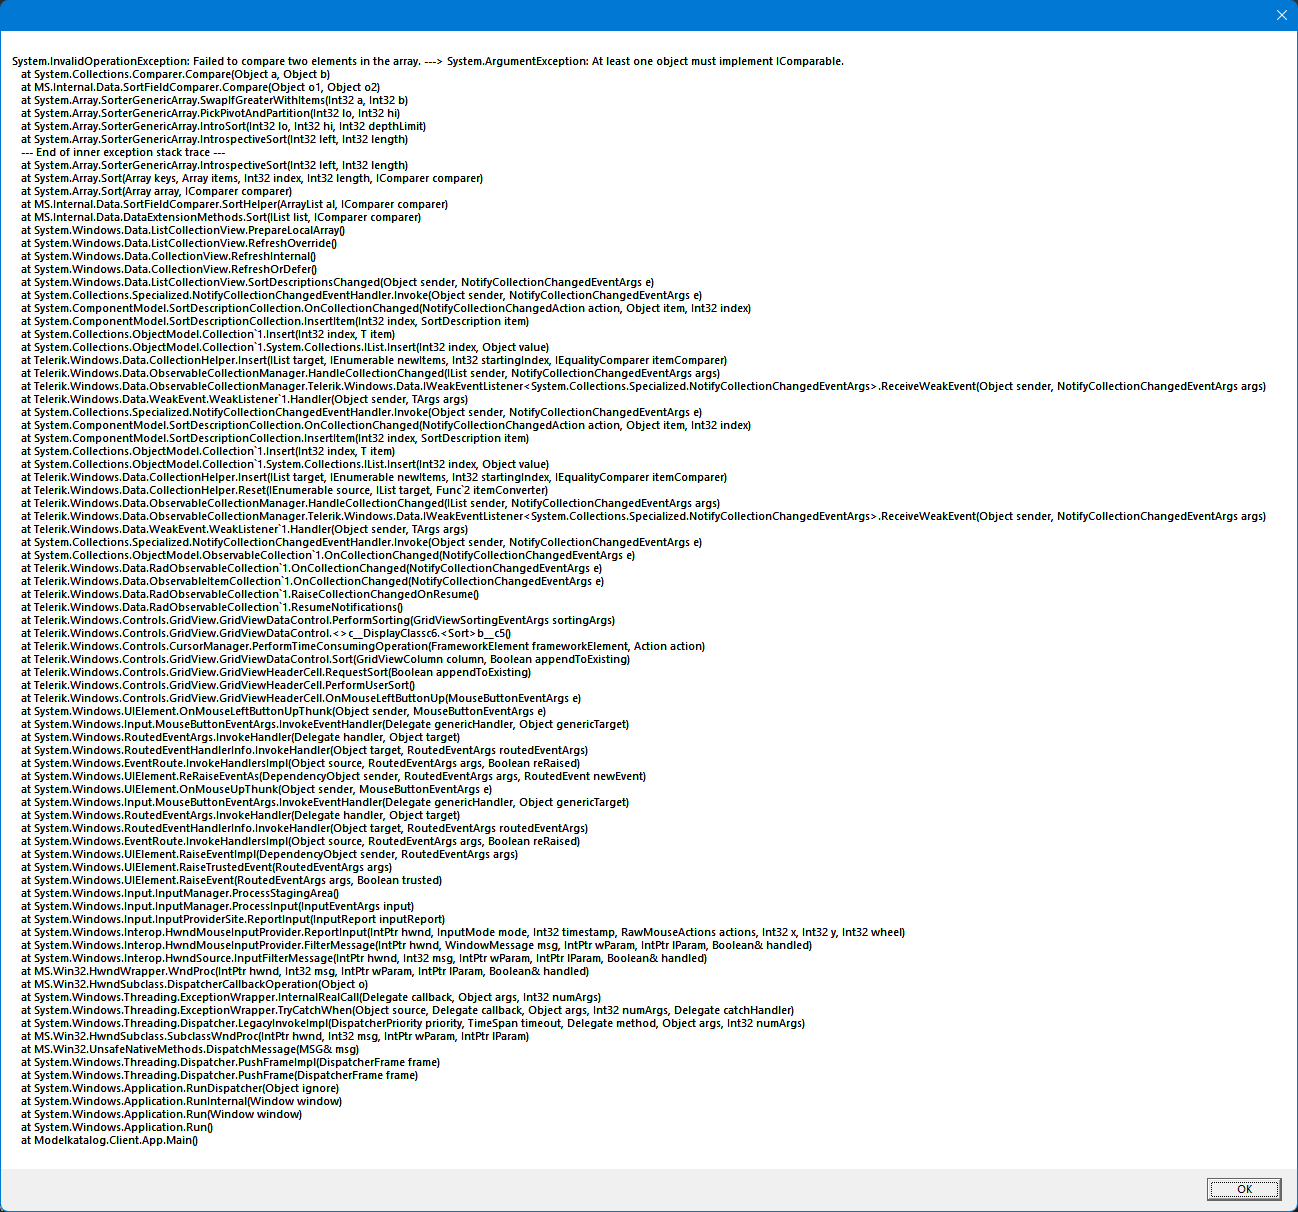This screenshot has height=1212, width=1298.
Task: Click the SortFieldComparer.SortHelper line
Action: pos(235,204)
